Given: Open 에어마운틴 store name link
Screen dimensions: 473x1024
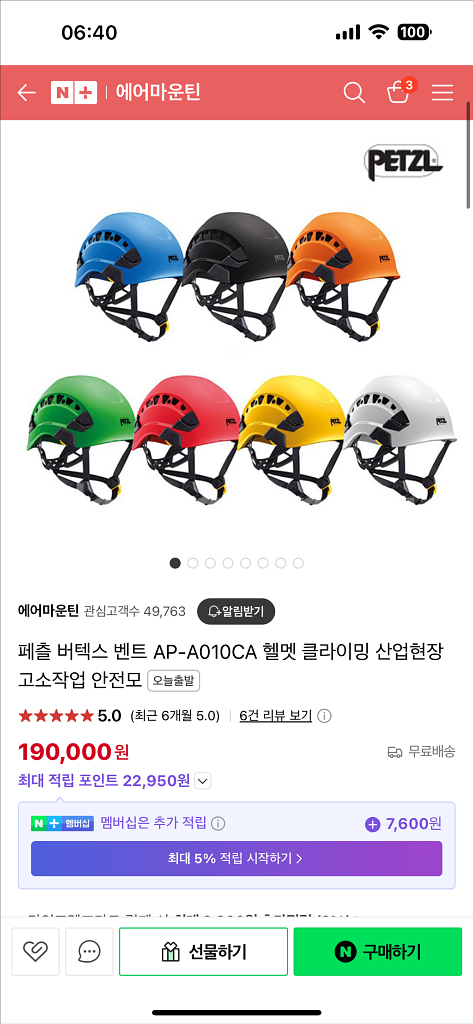Looking at the screenshot, I should click(48, 611).
